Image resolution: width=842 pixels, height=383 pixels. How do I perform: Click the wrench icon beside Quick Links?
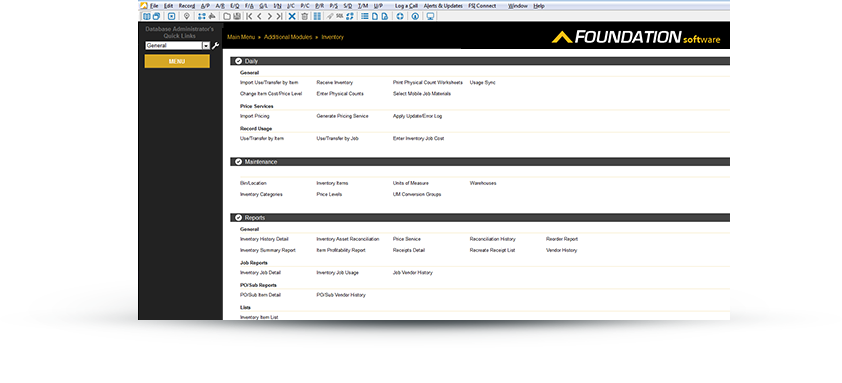215,46
